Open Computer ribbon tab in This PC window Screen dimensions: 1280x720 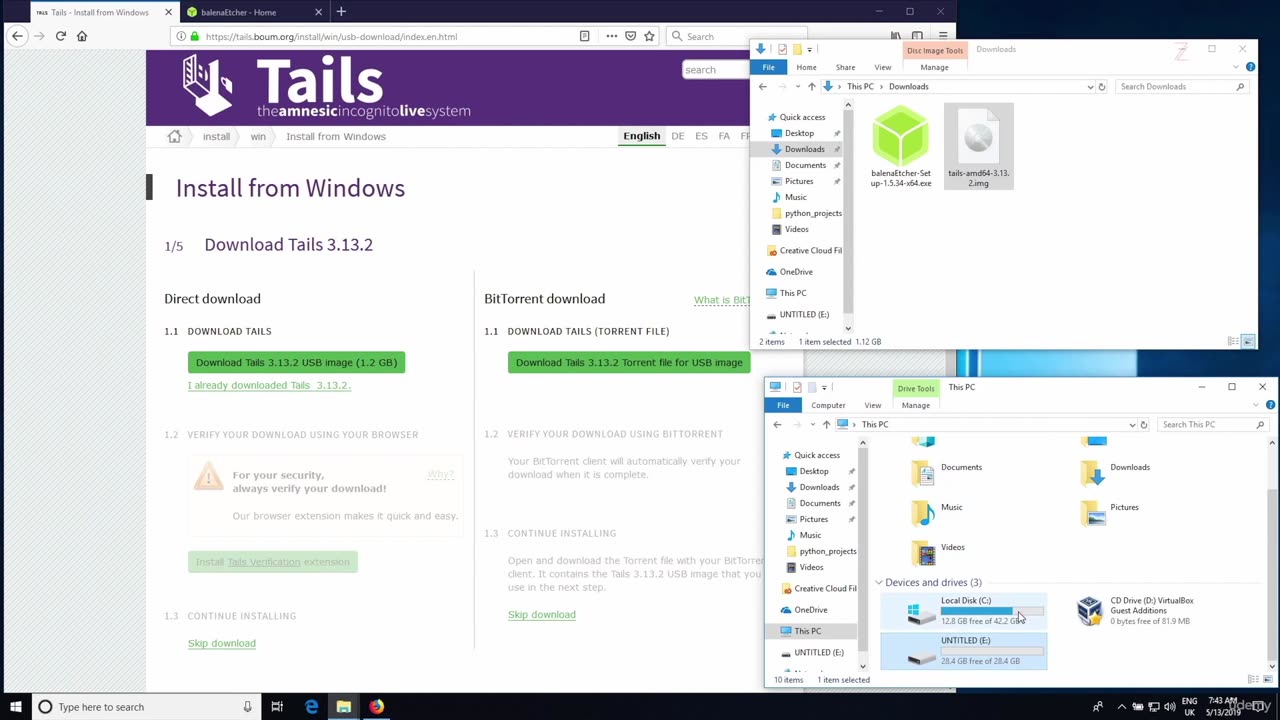click(828, 405)
